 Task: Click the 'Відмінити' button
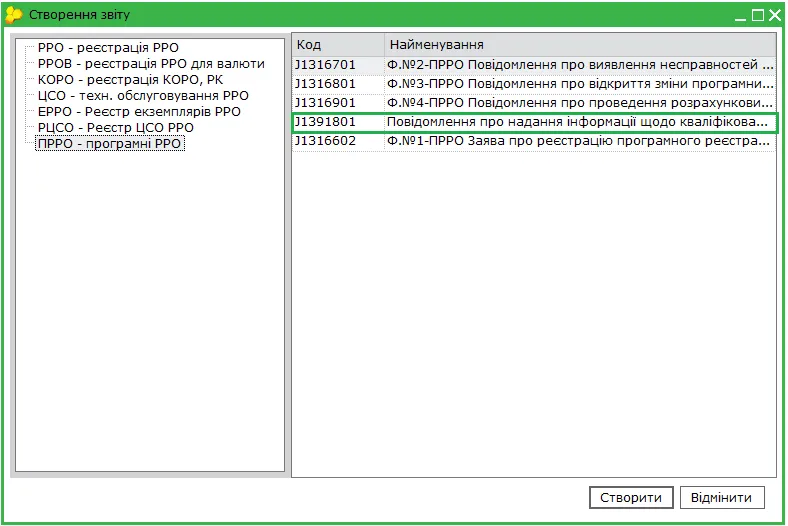tap(722, 497)
